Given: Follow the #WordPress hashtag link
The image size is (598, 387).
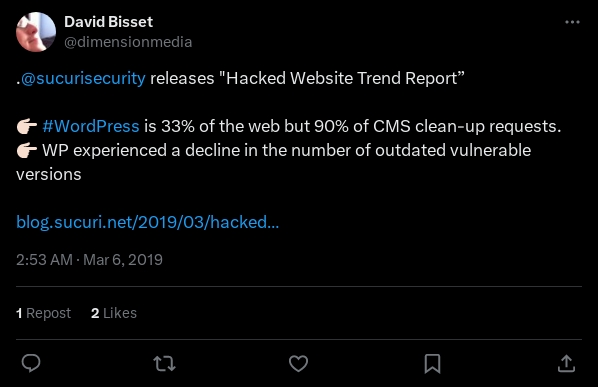Looking at the screenshot, I should pyautogui.click(x=91, y=126).
